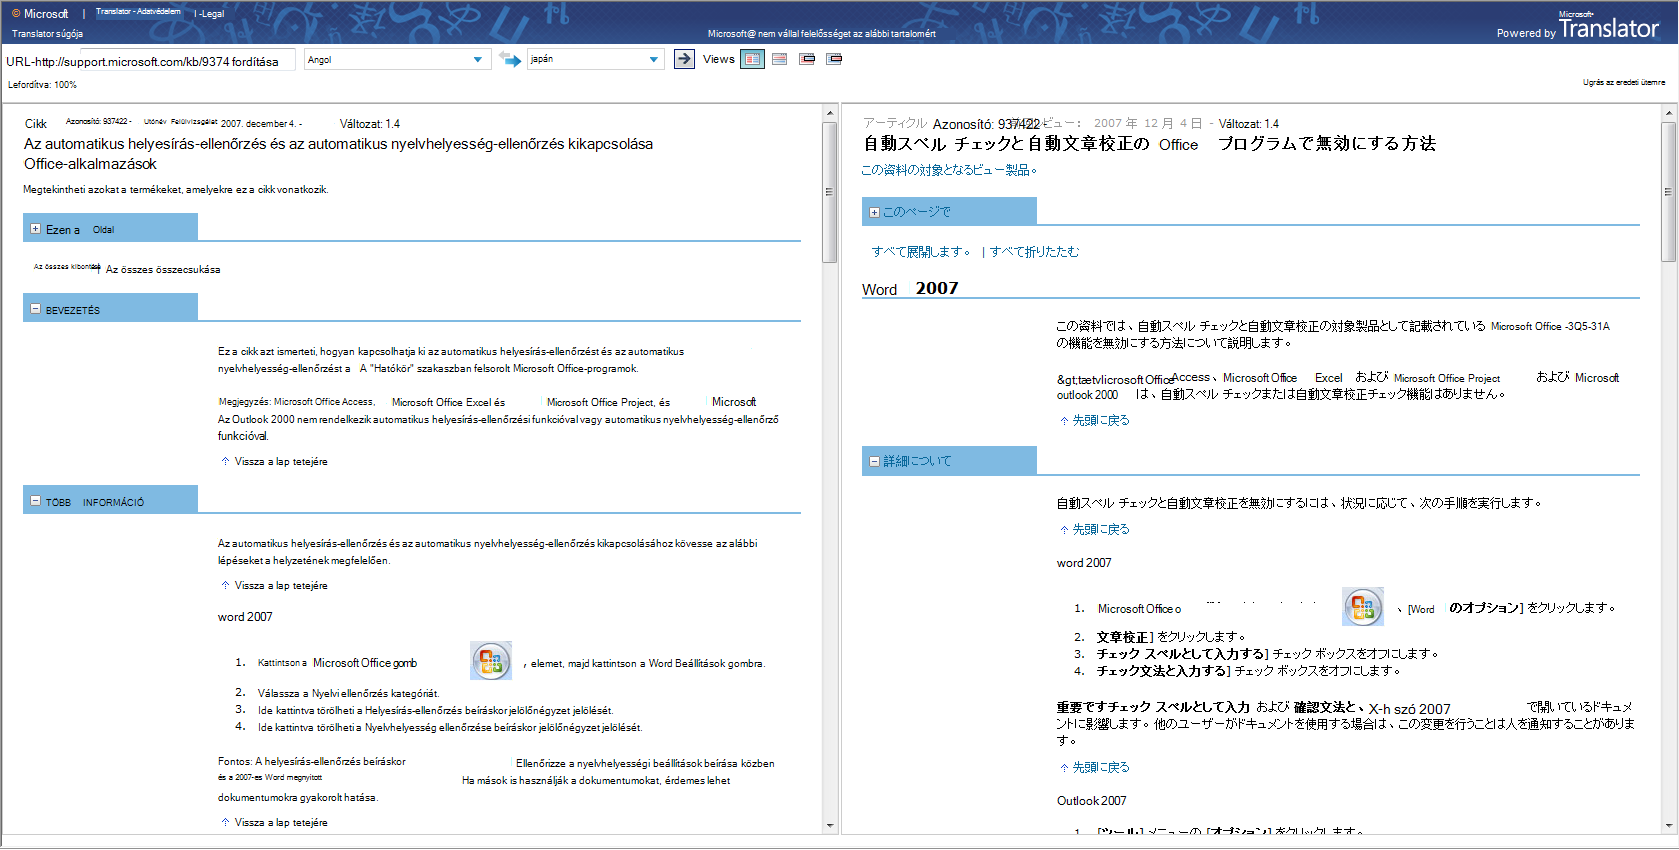Click Office button image in Japanese pane
Image resolution: width=1679 pixels, height=850 pixels.
pos(1363,607)
